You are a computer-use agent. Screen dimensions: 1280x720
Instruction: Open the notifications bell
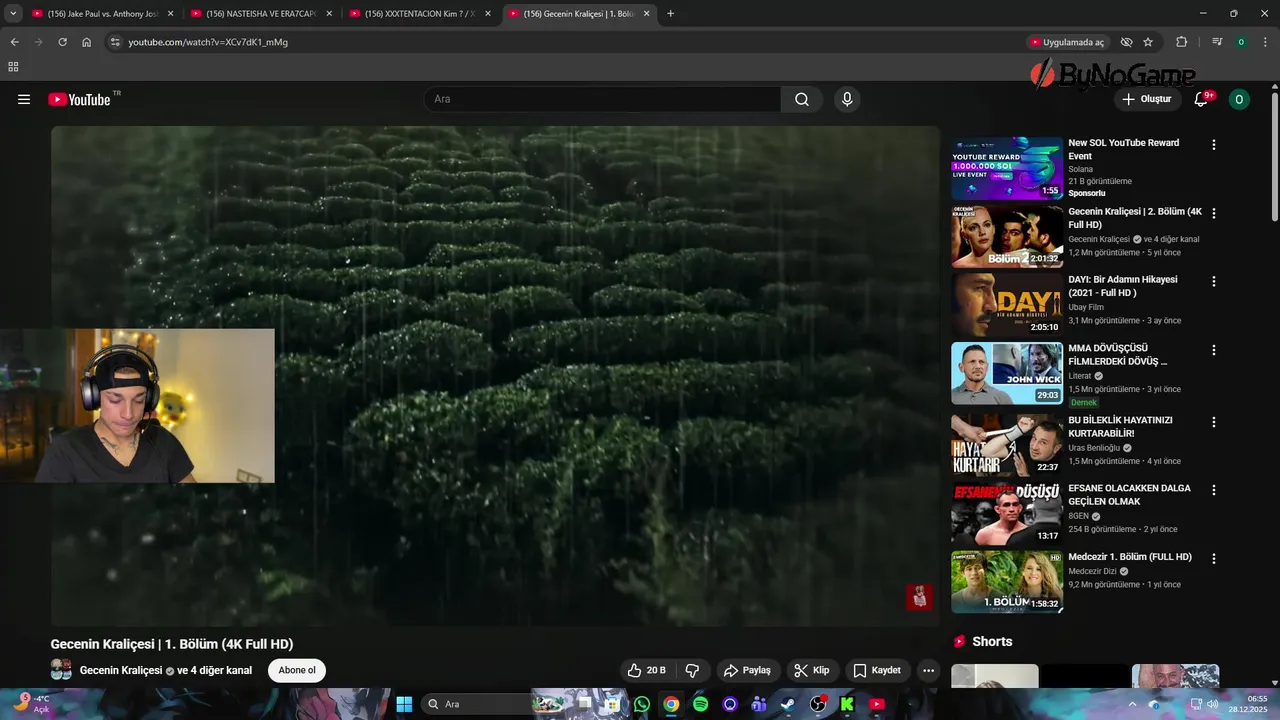(x=1202, y=99)
